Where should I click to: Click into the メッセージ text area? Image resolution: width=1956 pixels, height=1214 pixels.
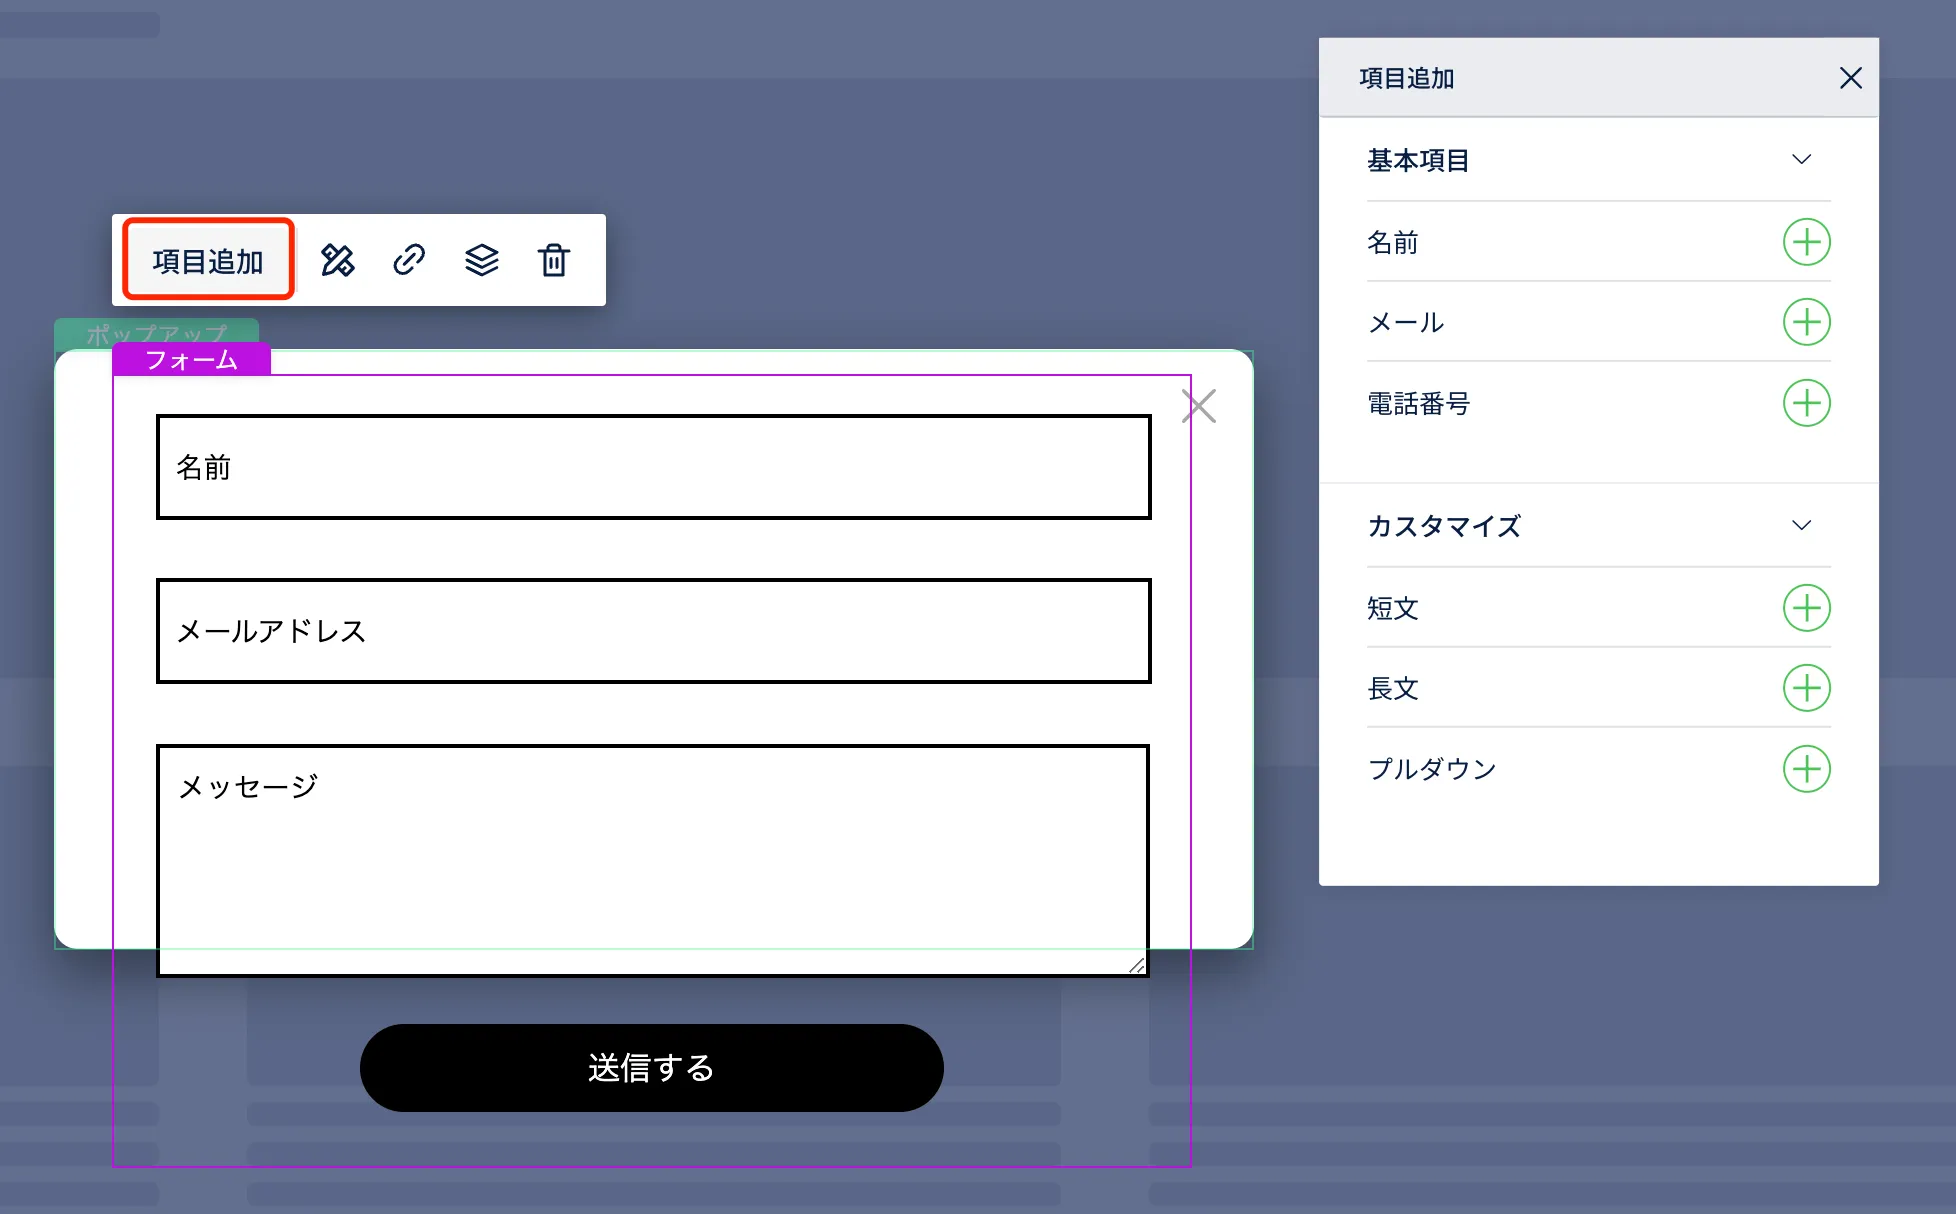[x=652, y=858]
